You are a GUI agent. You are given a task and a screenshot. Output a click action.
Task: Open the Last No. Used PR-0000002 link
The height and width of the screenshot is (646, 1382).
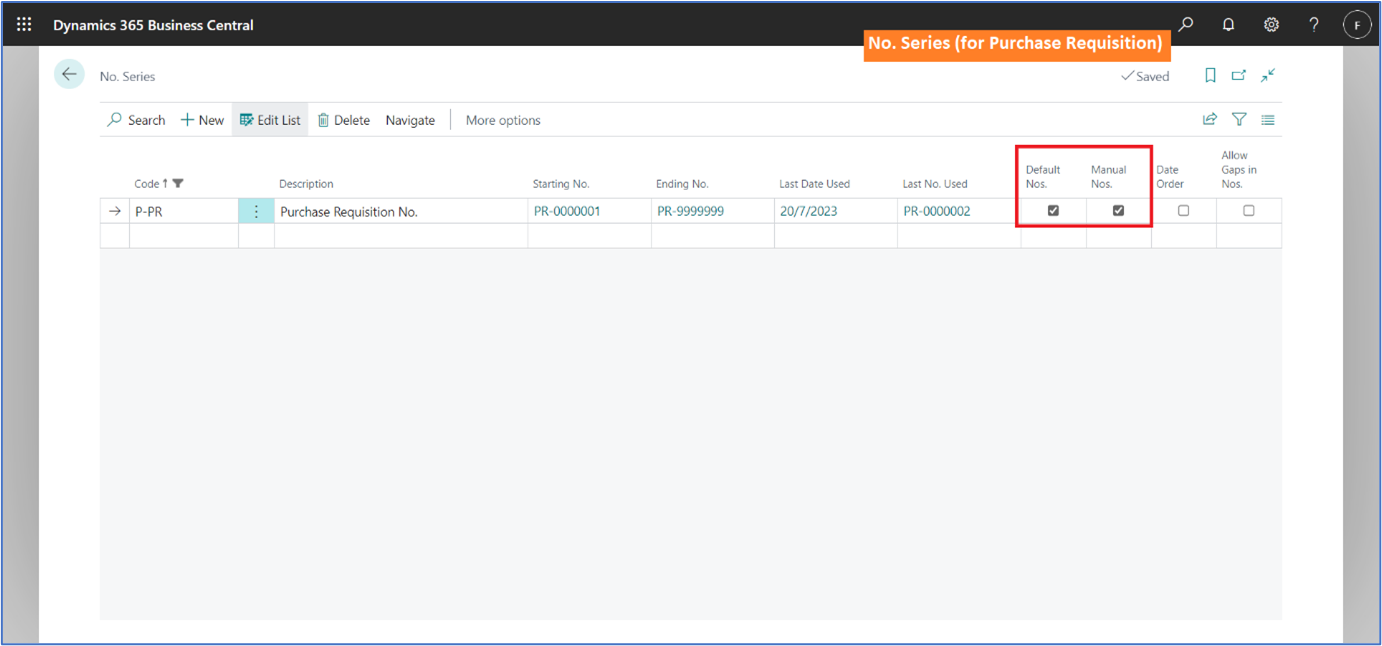(937, 211)
